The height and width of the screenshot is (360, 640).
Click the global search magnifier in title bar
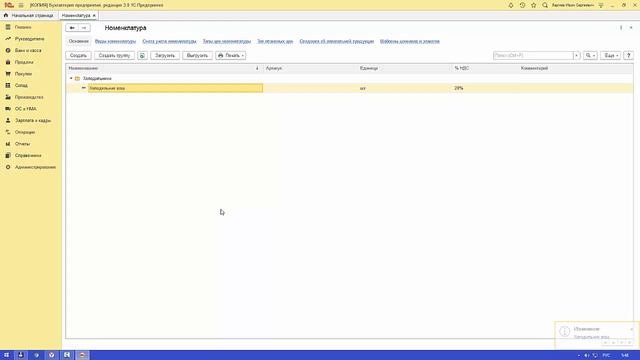[x=545, y=5]
